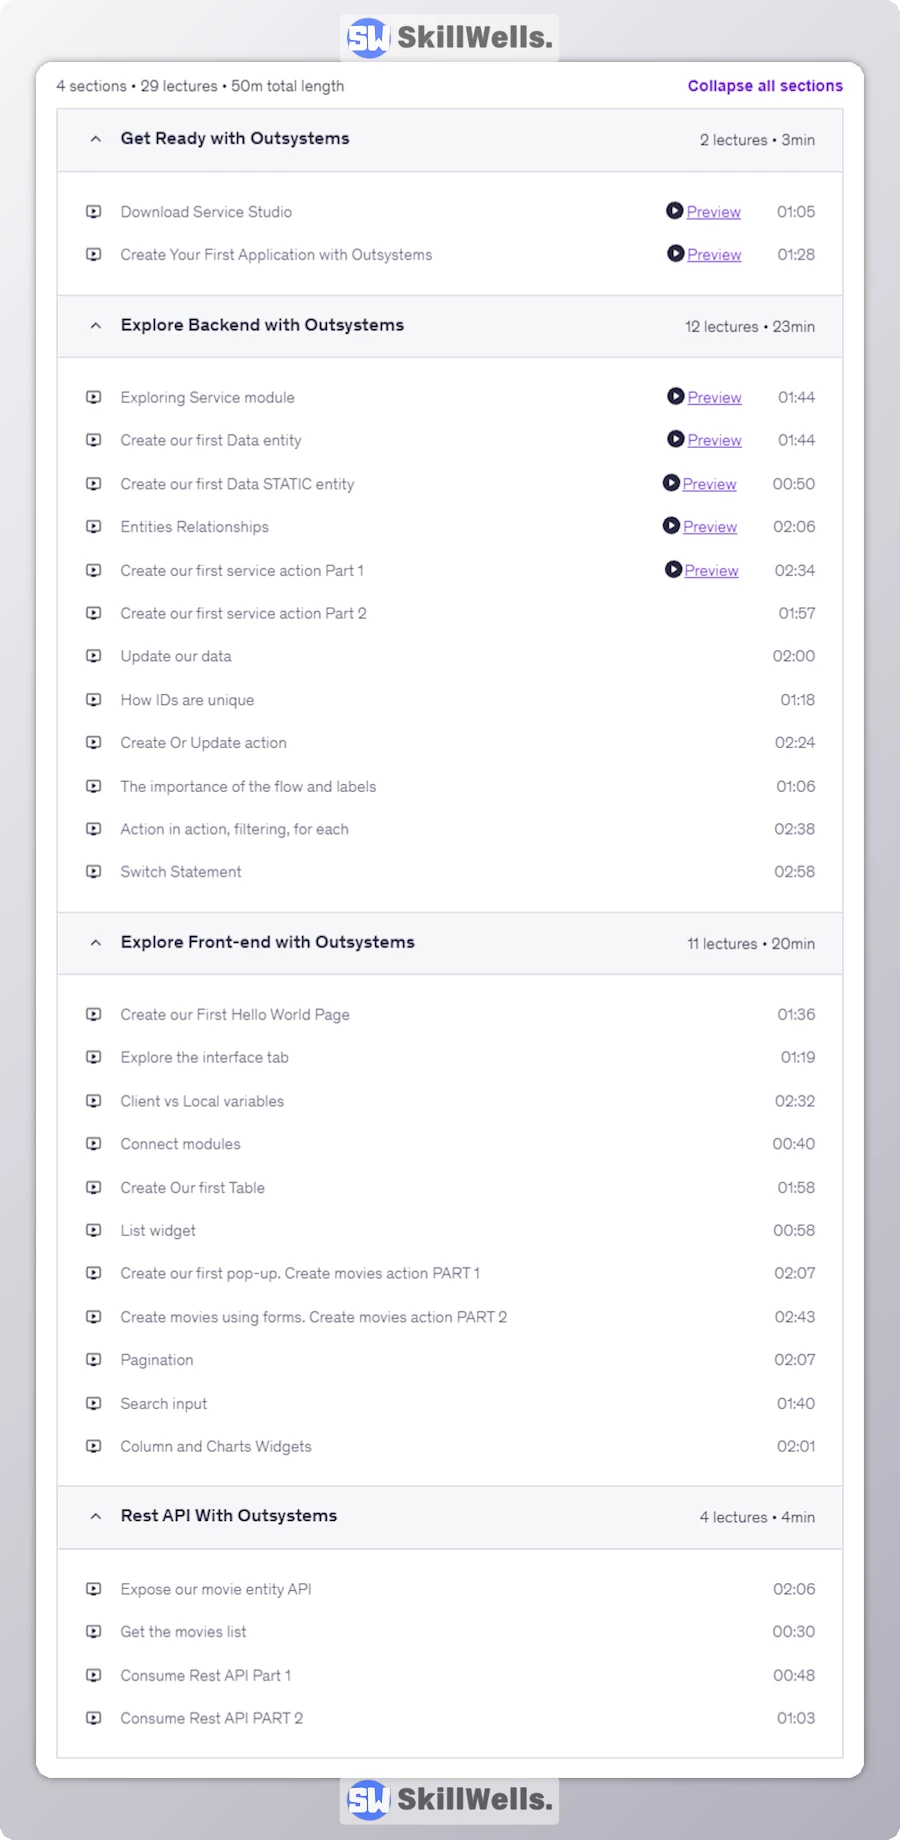The width and height of the screenshot is (900, 1840).
Task: Select the Update our data lecture
Action: (176, 656)
